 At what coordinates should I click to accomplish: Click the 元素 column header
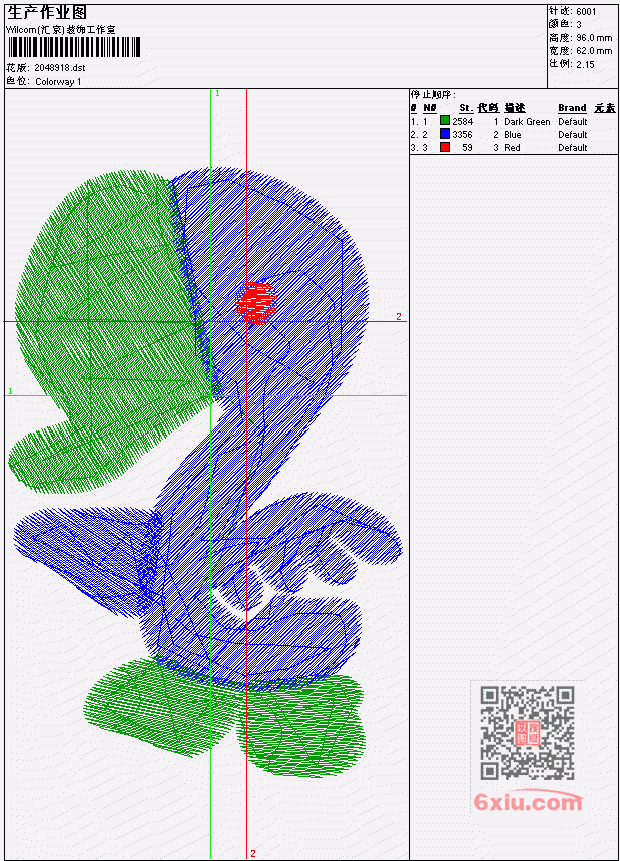605,108
